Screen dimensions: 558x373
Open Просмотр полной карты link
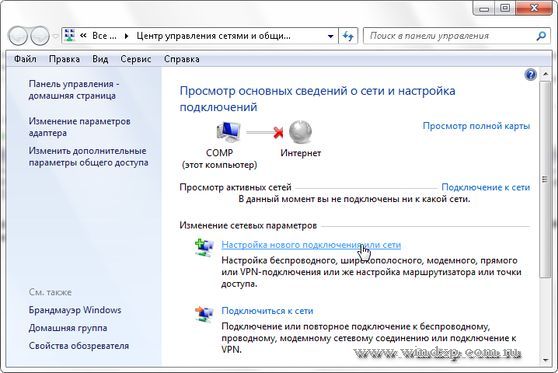click(x=476, y=126)
